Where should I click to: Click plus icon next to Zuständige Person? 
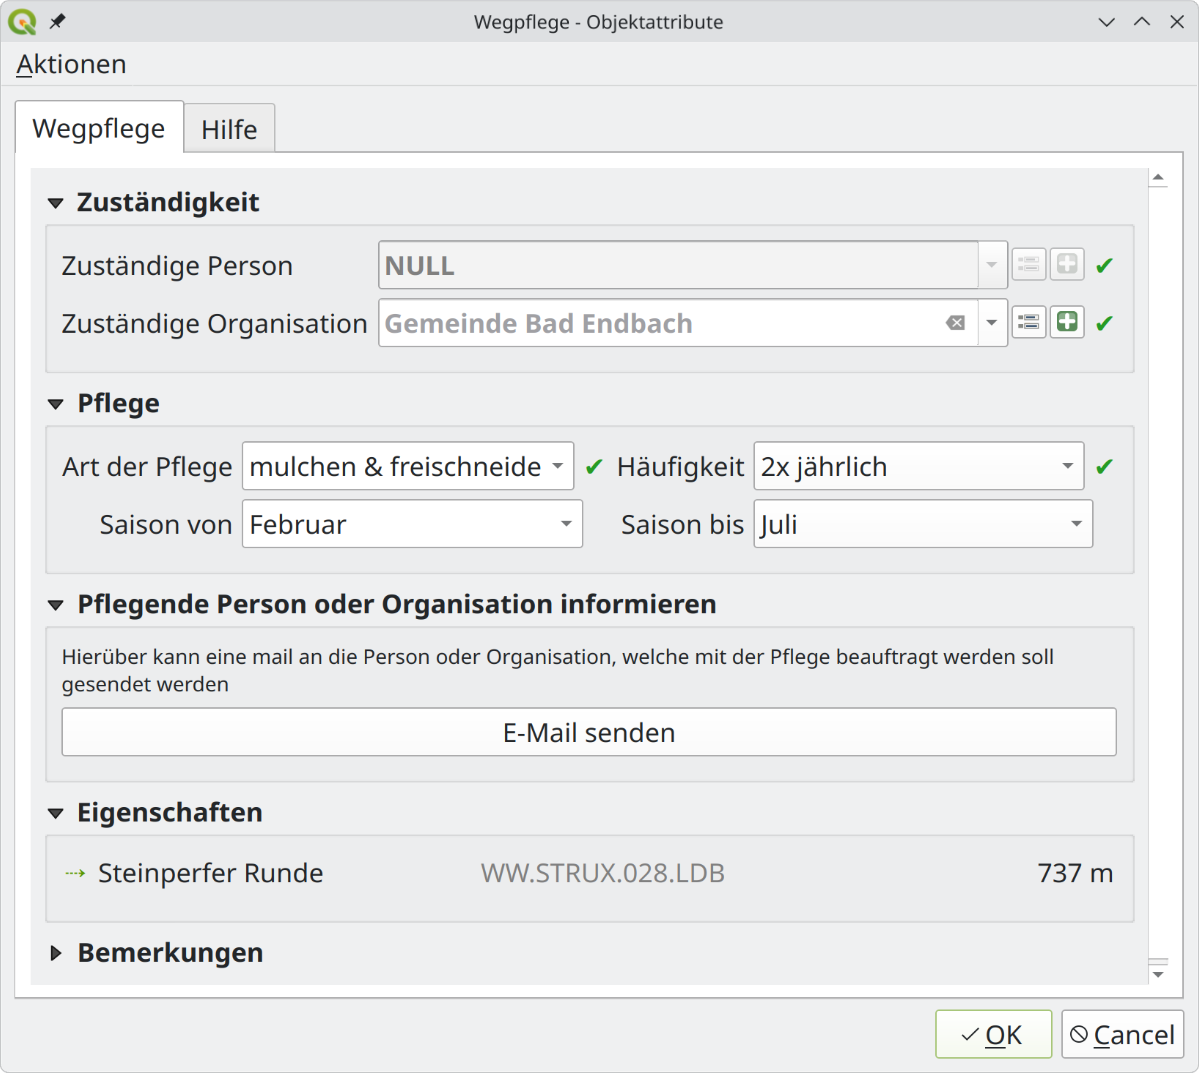click(1067, 265)
